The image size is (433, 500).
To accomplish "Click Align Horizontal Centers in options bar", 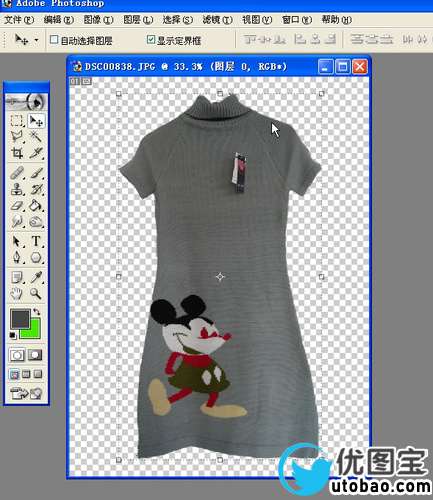I will (315, 40).
